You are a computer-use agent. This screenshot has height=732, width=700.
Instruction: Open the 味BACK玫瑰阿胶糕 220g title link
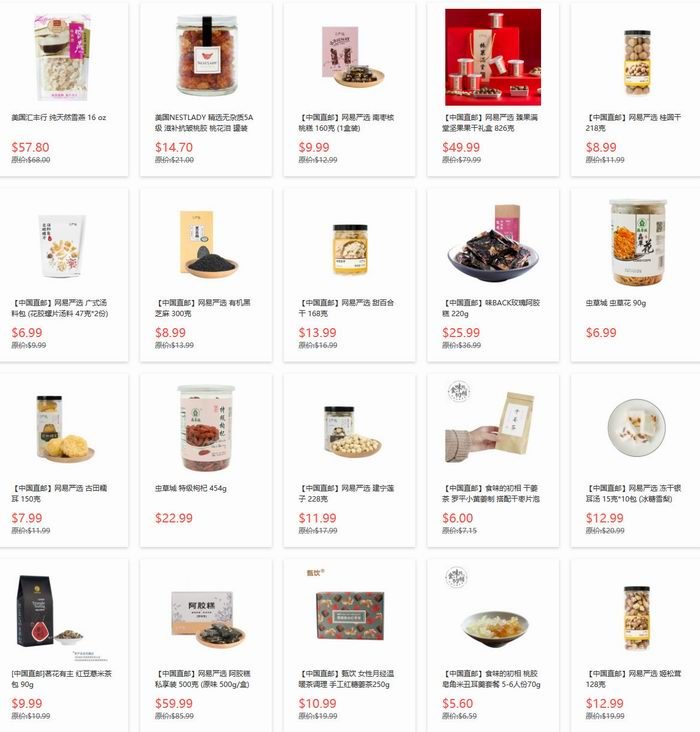pyautogui.click(x=491, y=308)
